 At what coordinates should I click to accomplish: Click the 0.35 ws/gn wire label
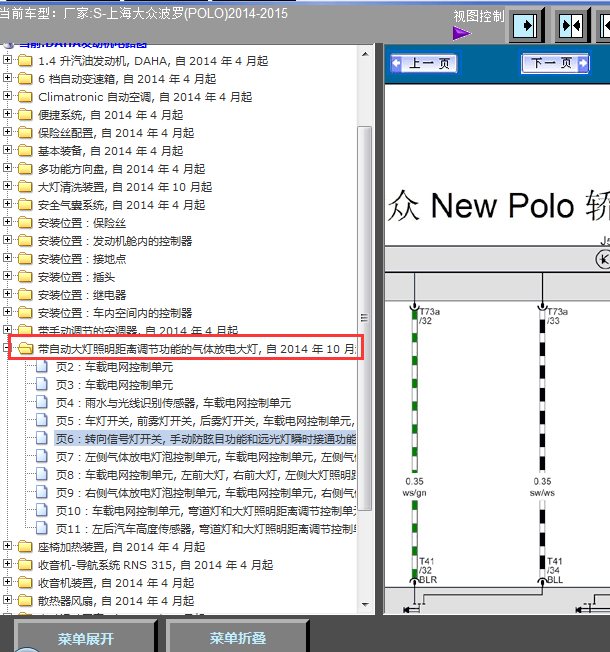415,487
